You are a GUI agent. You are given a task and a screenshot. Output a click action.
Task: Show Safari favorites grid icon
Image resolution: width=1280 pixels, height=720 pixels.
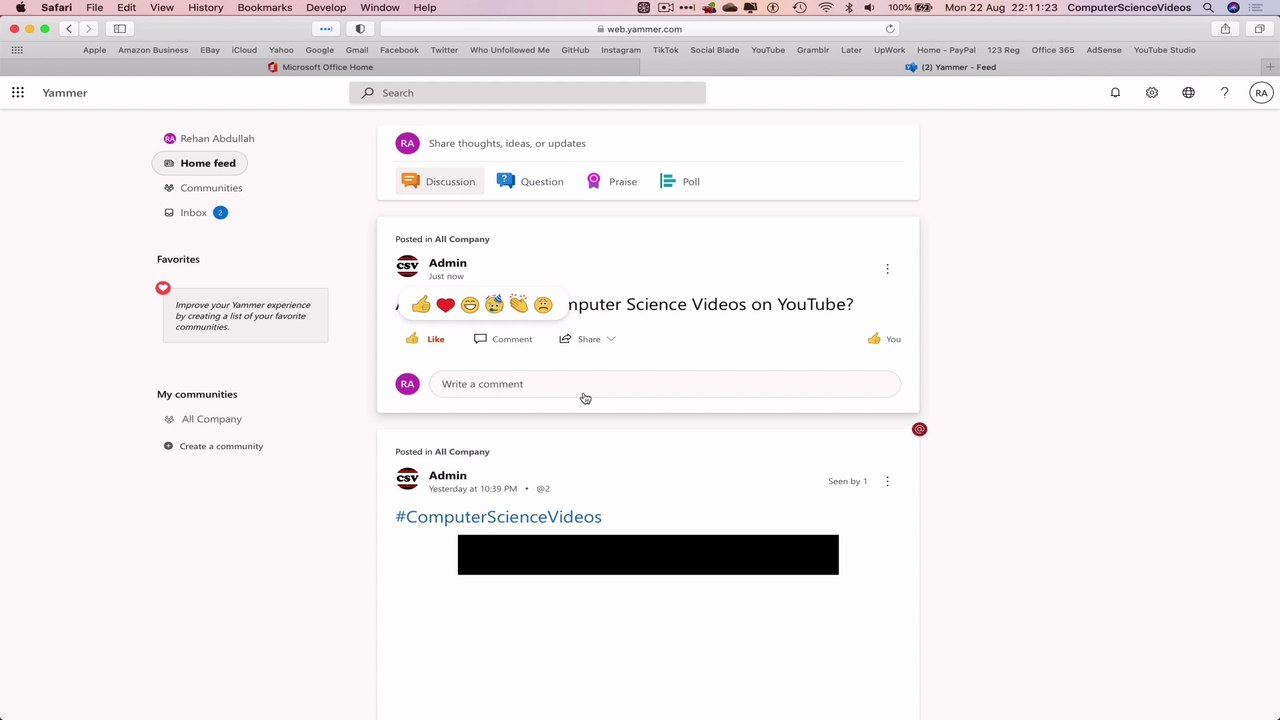[x=17, y=50]
